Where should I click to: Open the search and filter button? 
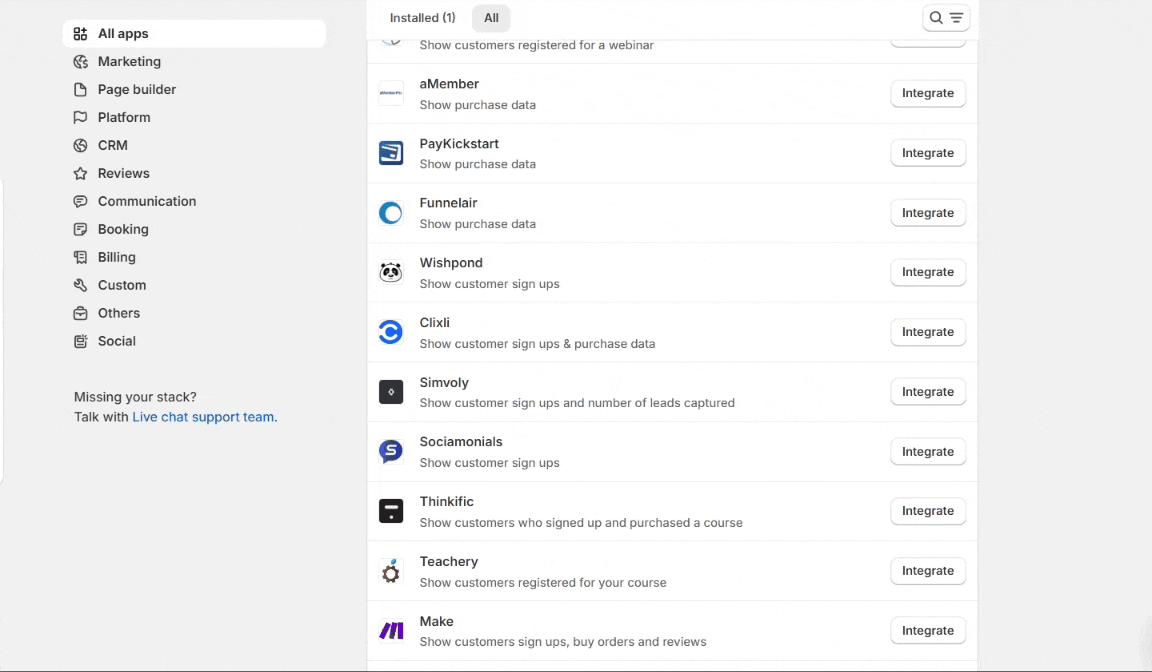(x=946, y=18)
